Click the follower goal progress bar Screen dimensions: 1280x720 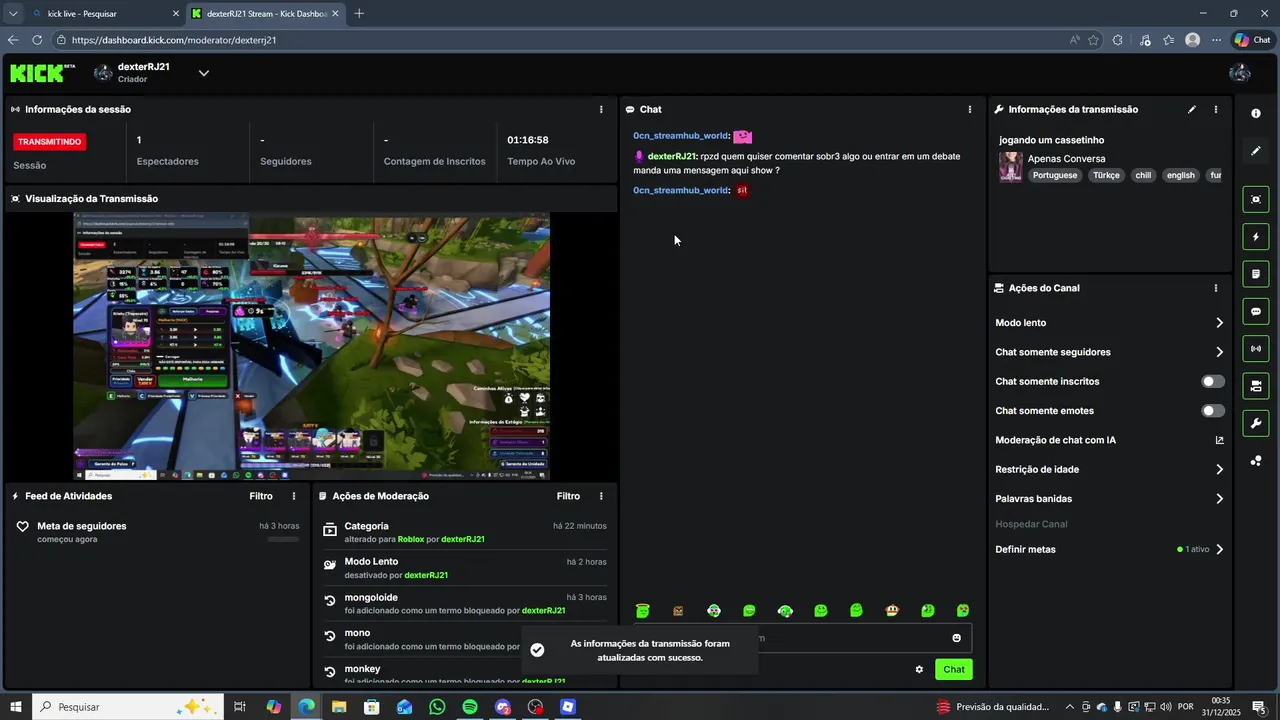tap(283, 539)
